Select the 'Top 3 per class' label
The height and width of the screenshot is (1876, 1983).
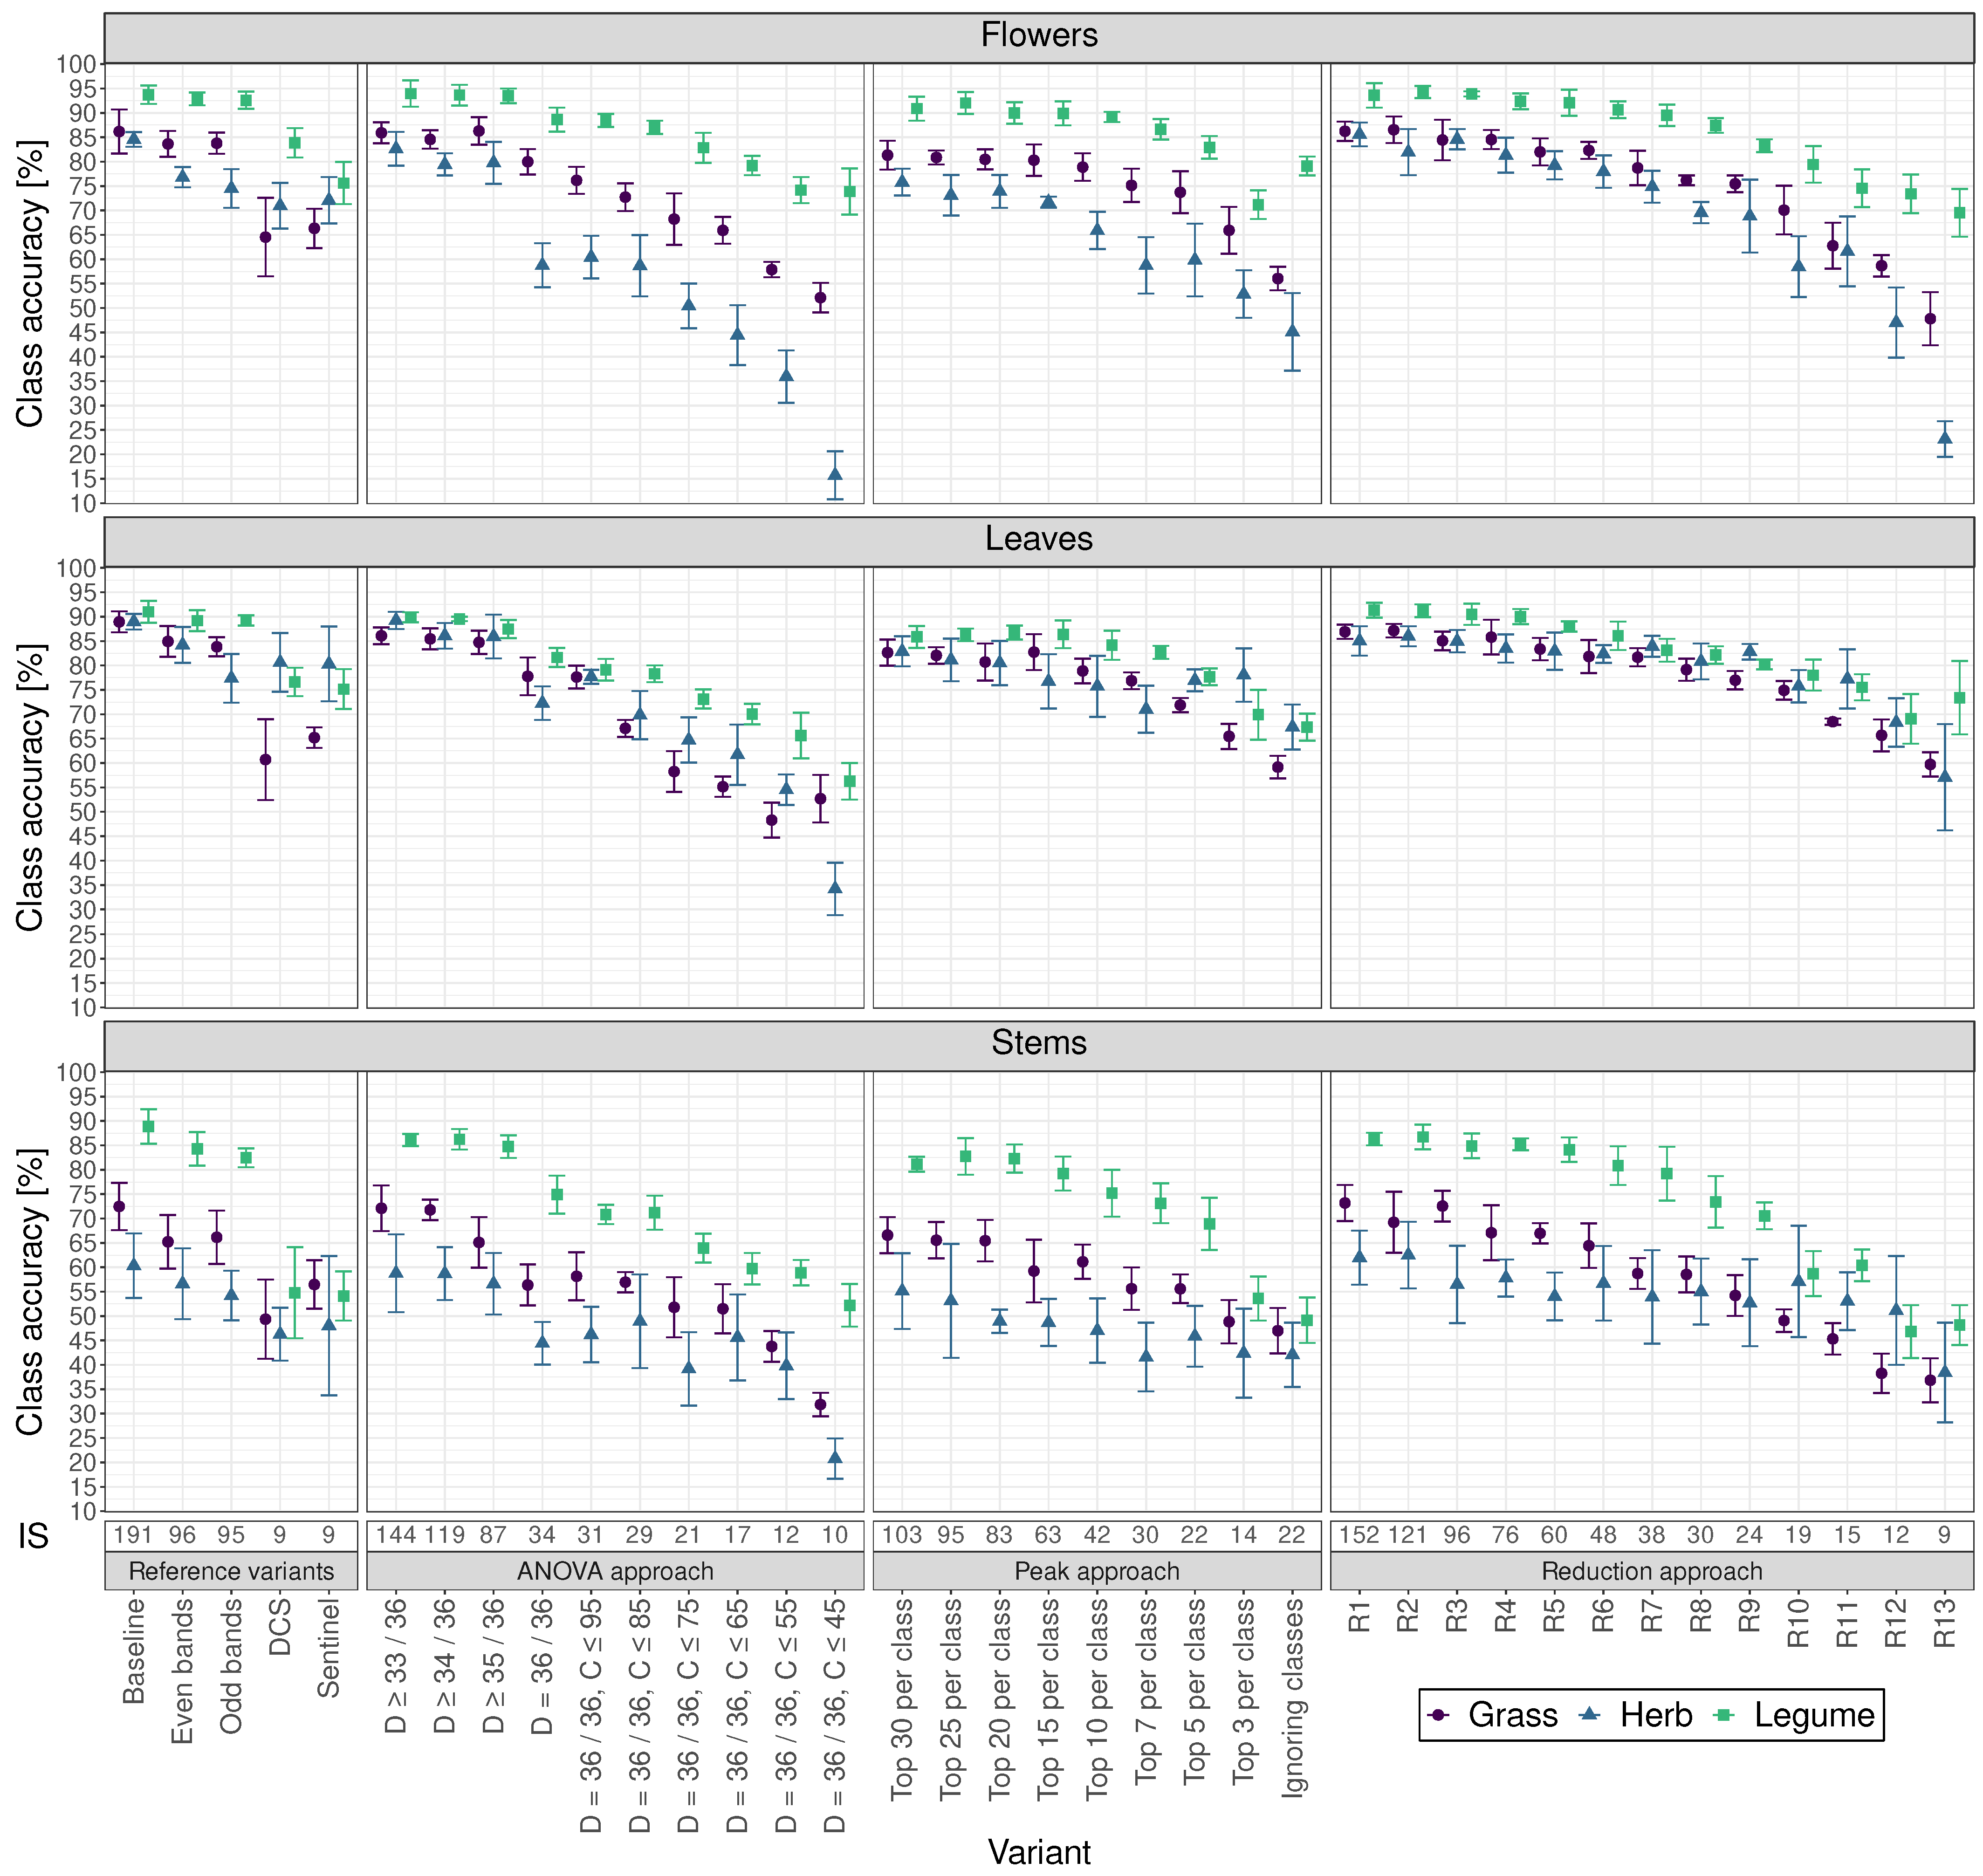1243,1692
